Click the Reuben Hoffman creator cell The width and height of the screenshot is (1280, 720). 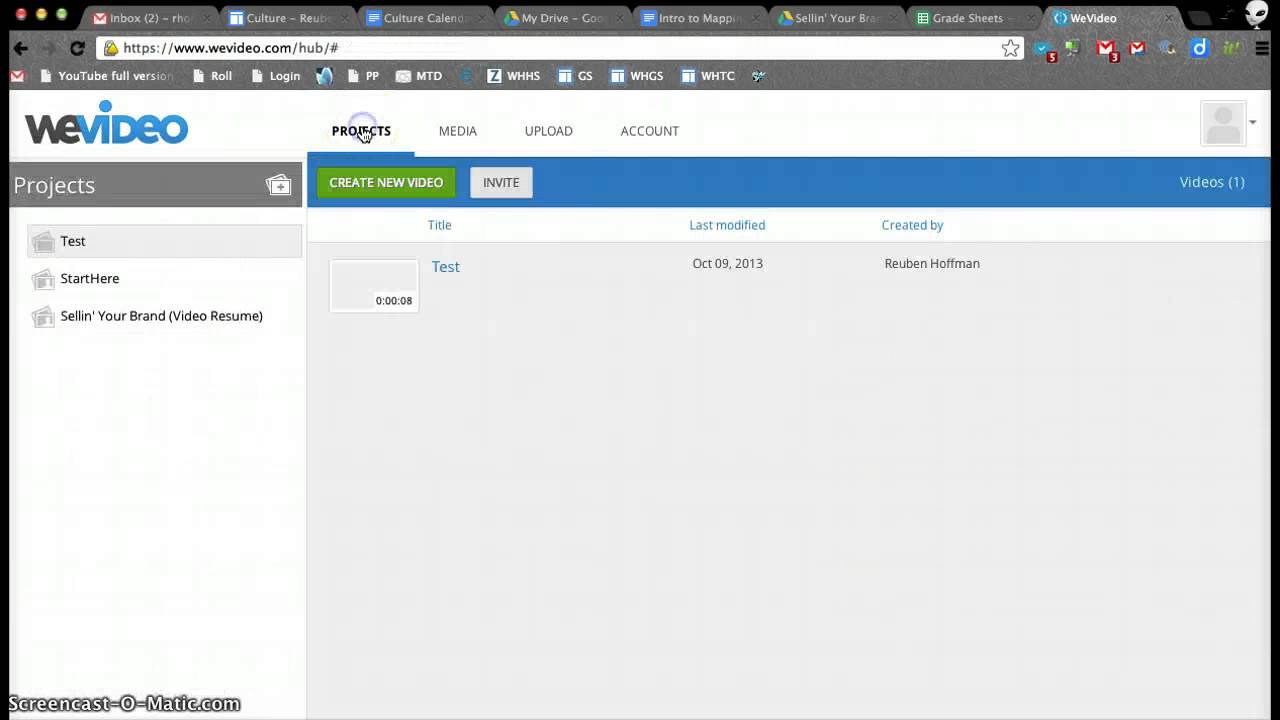(932, 264)
